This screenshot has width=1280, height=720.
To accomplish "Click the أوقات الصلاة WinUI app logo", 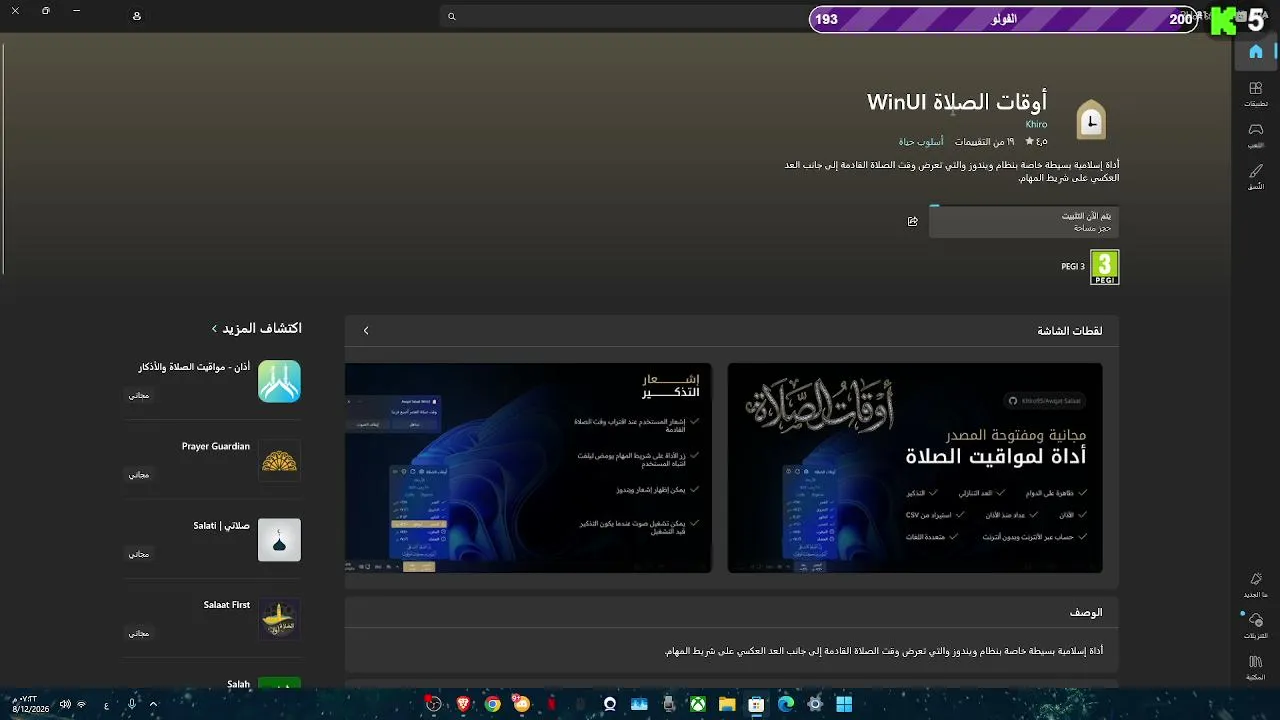I will click(x=1091, y=120).
